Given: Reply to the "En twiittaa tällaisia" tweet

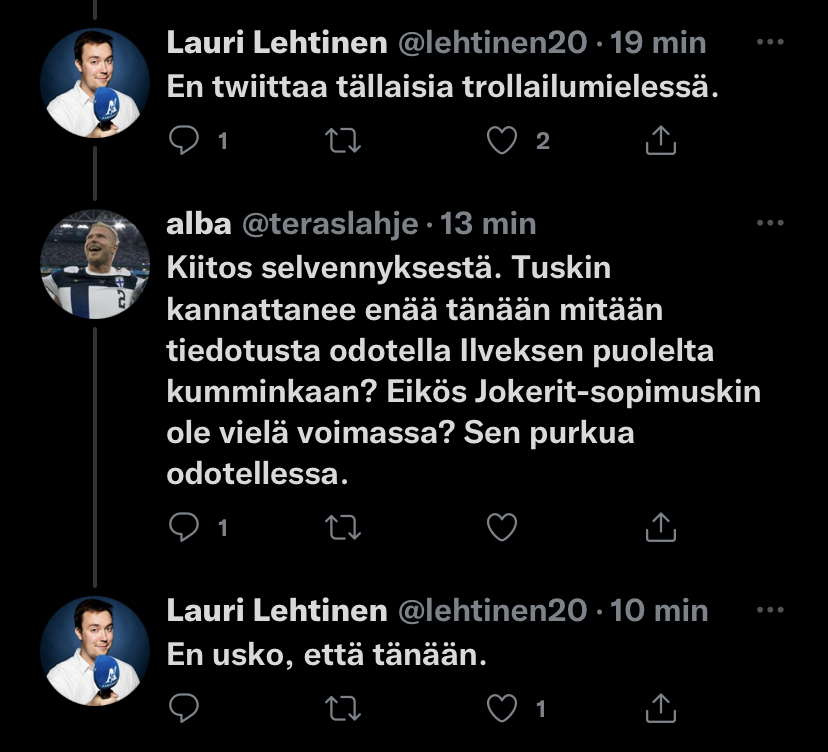Looking at the screenshot, I should [185, 141].
